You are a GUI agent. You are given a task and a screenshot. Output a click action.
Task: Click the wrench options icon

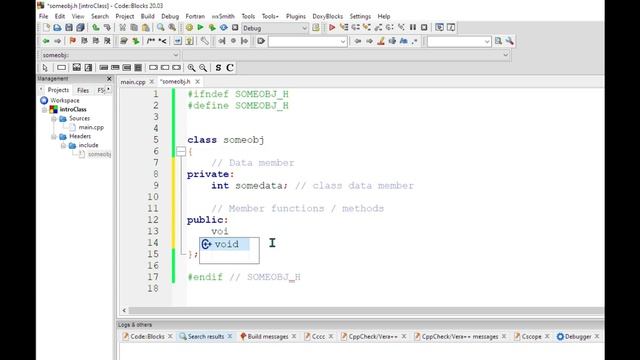point(509,41)
